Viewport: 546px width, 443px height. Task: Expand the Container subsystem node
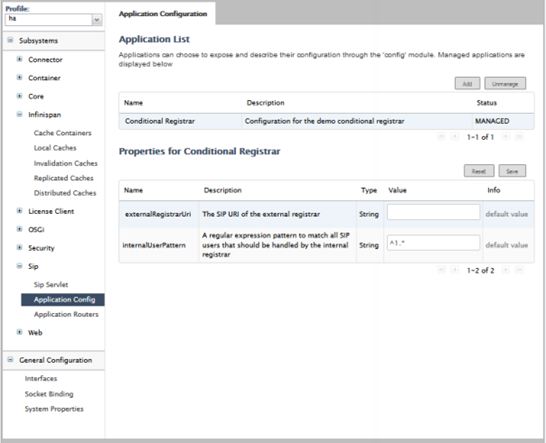pos(20,77)
